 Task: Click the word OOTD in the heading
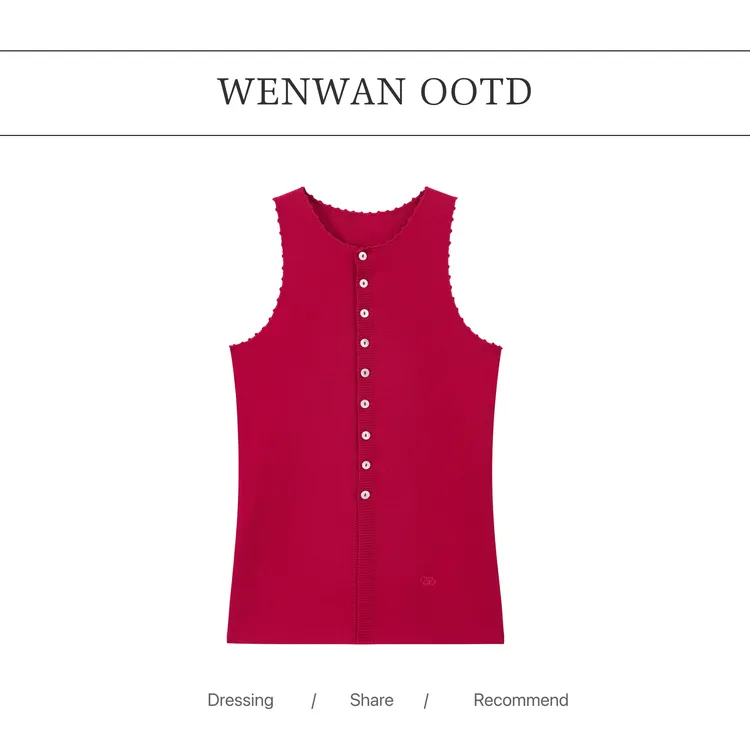click(476, 91)
